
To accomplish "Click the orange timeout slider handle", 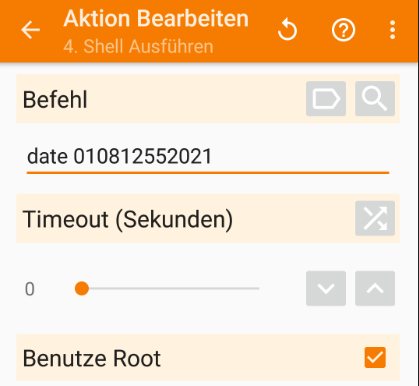I will click(x=82, y=288).
